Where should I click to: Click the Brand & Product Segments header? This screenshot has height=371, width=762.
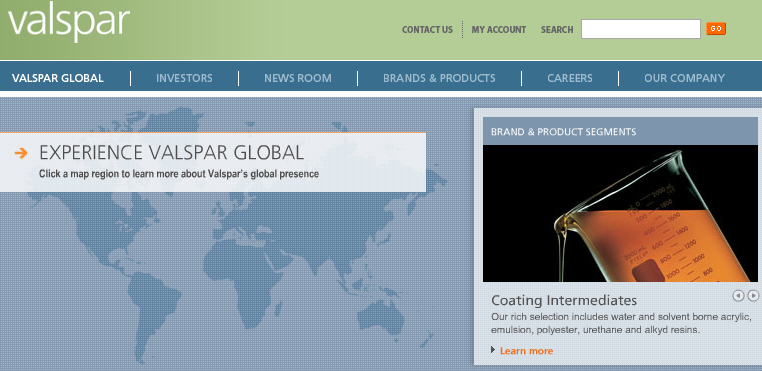tap(620, 131)
